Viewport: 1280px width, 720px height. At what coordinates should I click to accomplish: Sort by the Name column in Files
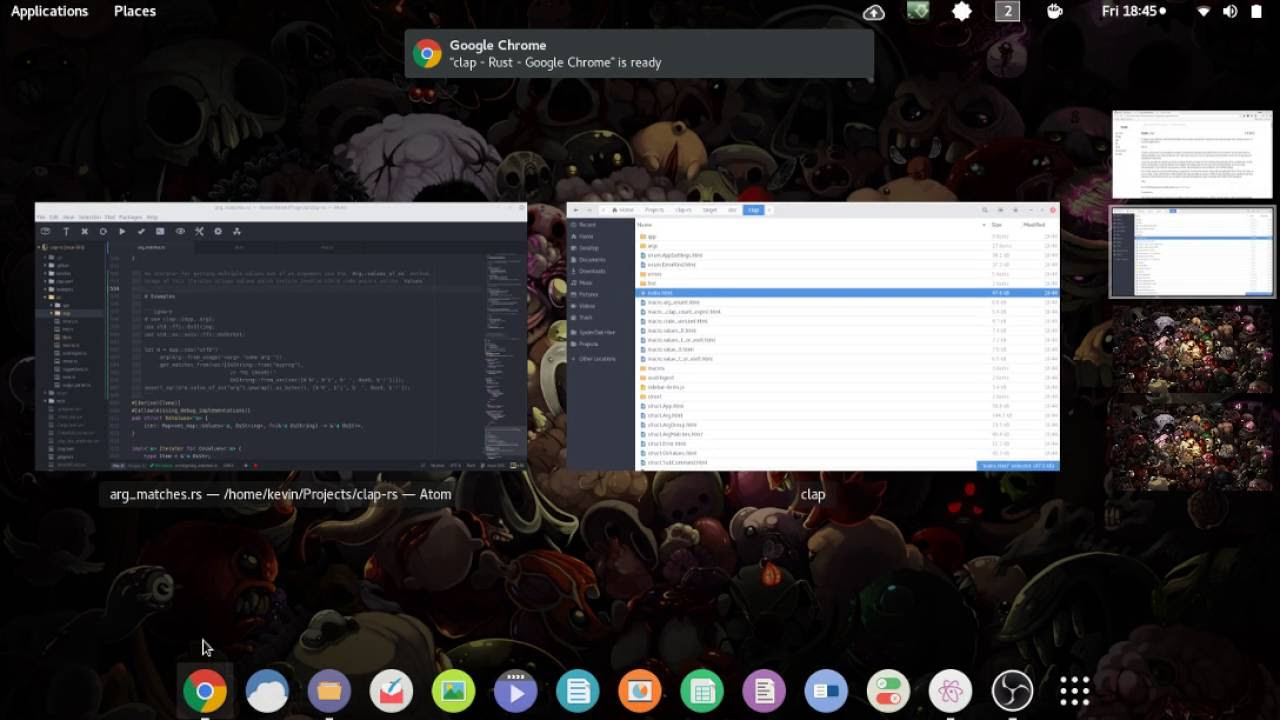pos(645,225)
